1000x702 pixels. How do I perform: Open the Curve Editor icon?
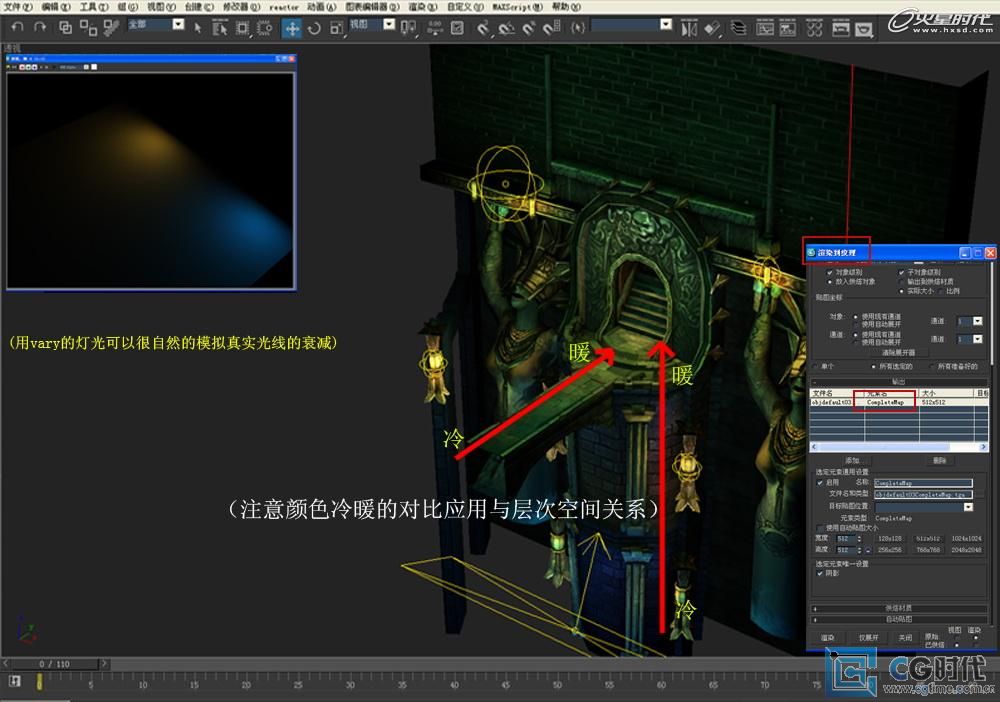(x=765, y=28)
